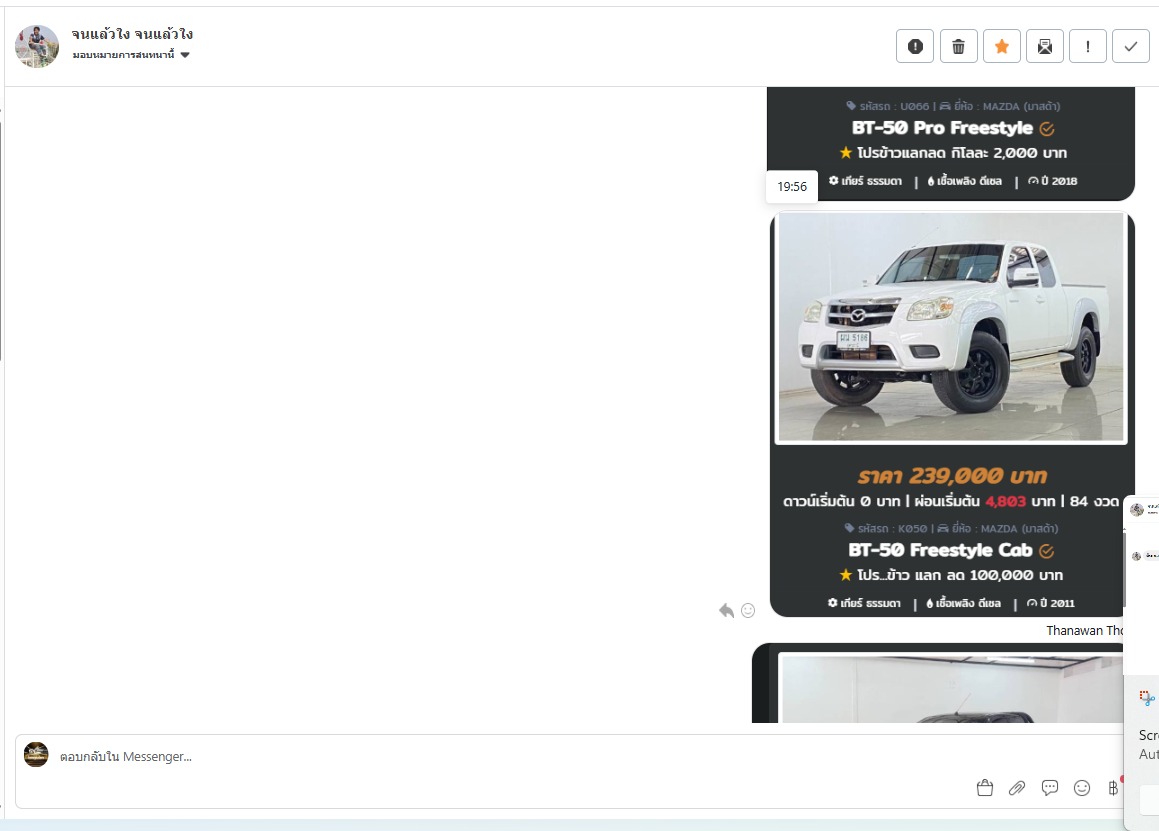The height and width of the screenshot is (831, 1159).
Task: Reply to BT-50 Freestyle Cab message arrow
Action: click(727, 611)
